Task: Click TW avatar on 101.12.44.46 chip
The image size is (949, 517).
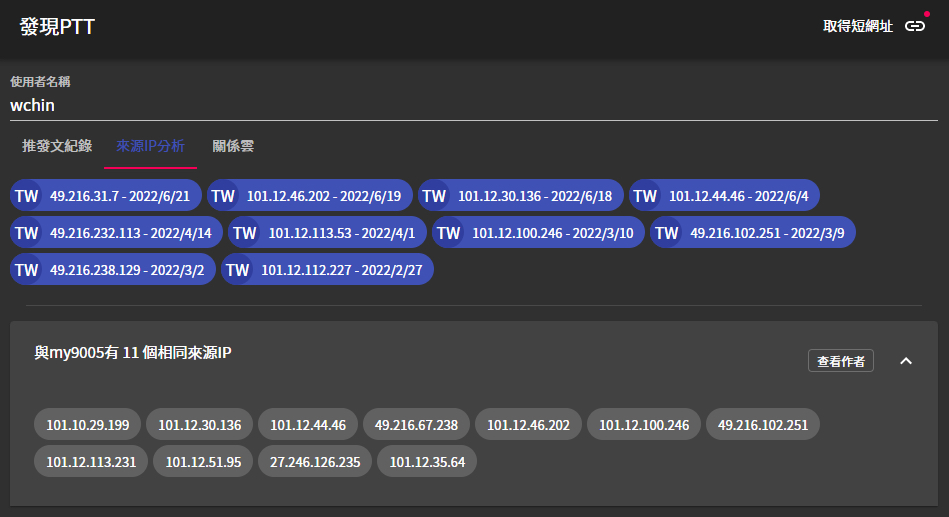Action: pyautogui.click(x=645, y=196)
